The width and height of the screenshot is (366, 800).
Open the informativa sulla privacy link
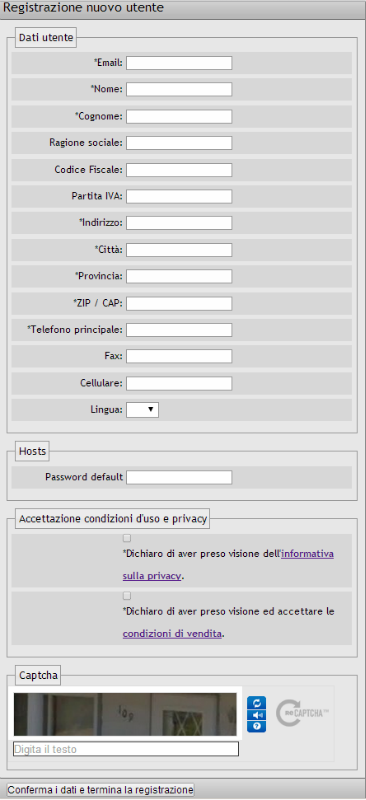pyautogui.click(x=228, y=565)
